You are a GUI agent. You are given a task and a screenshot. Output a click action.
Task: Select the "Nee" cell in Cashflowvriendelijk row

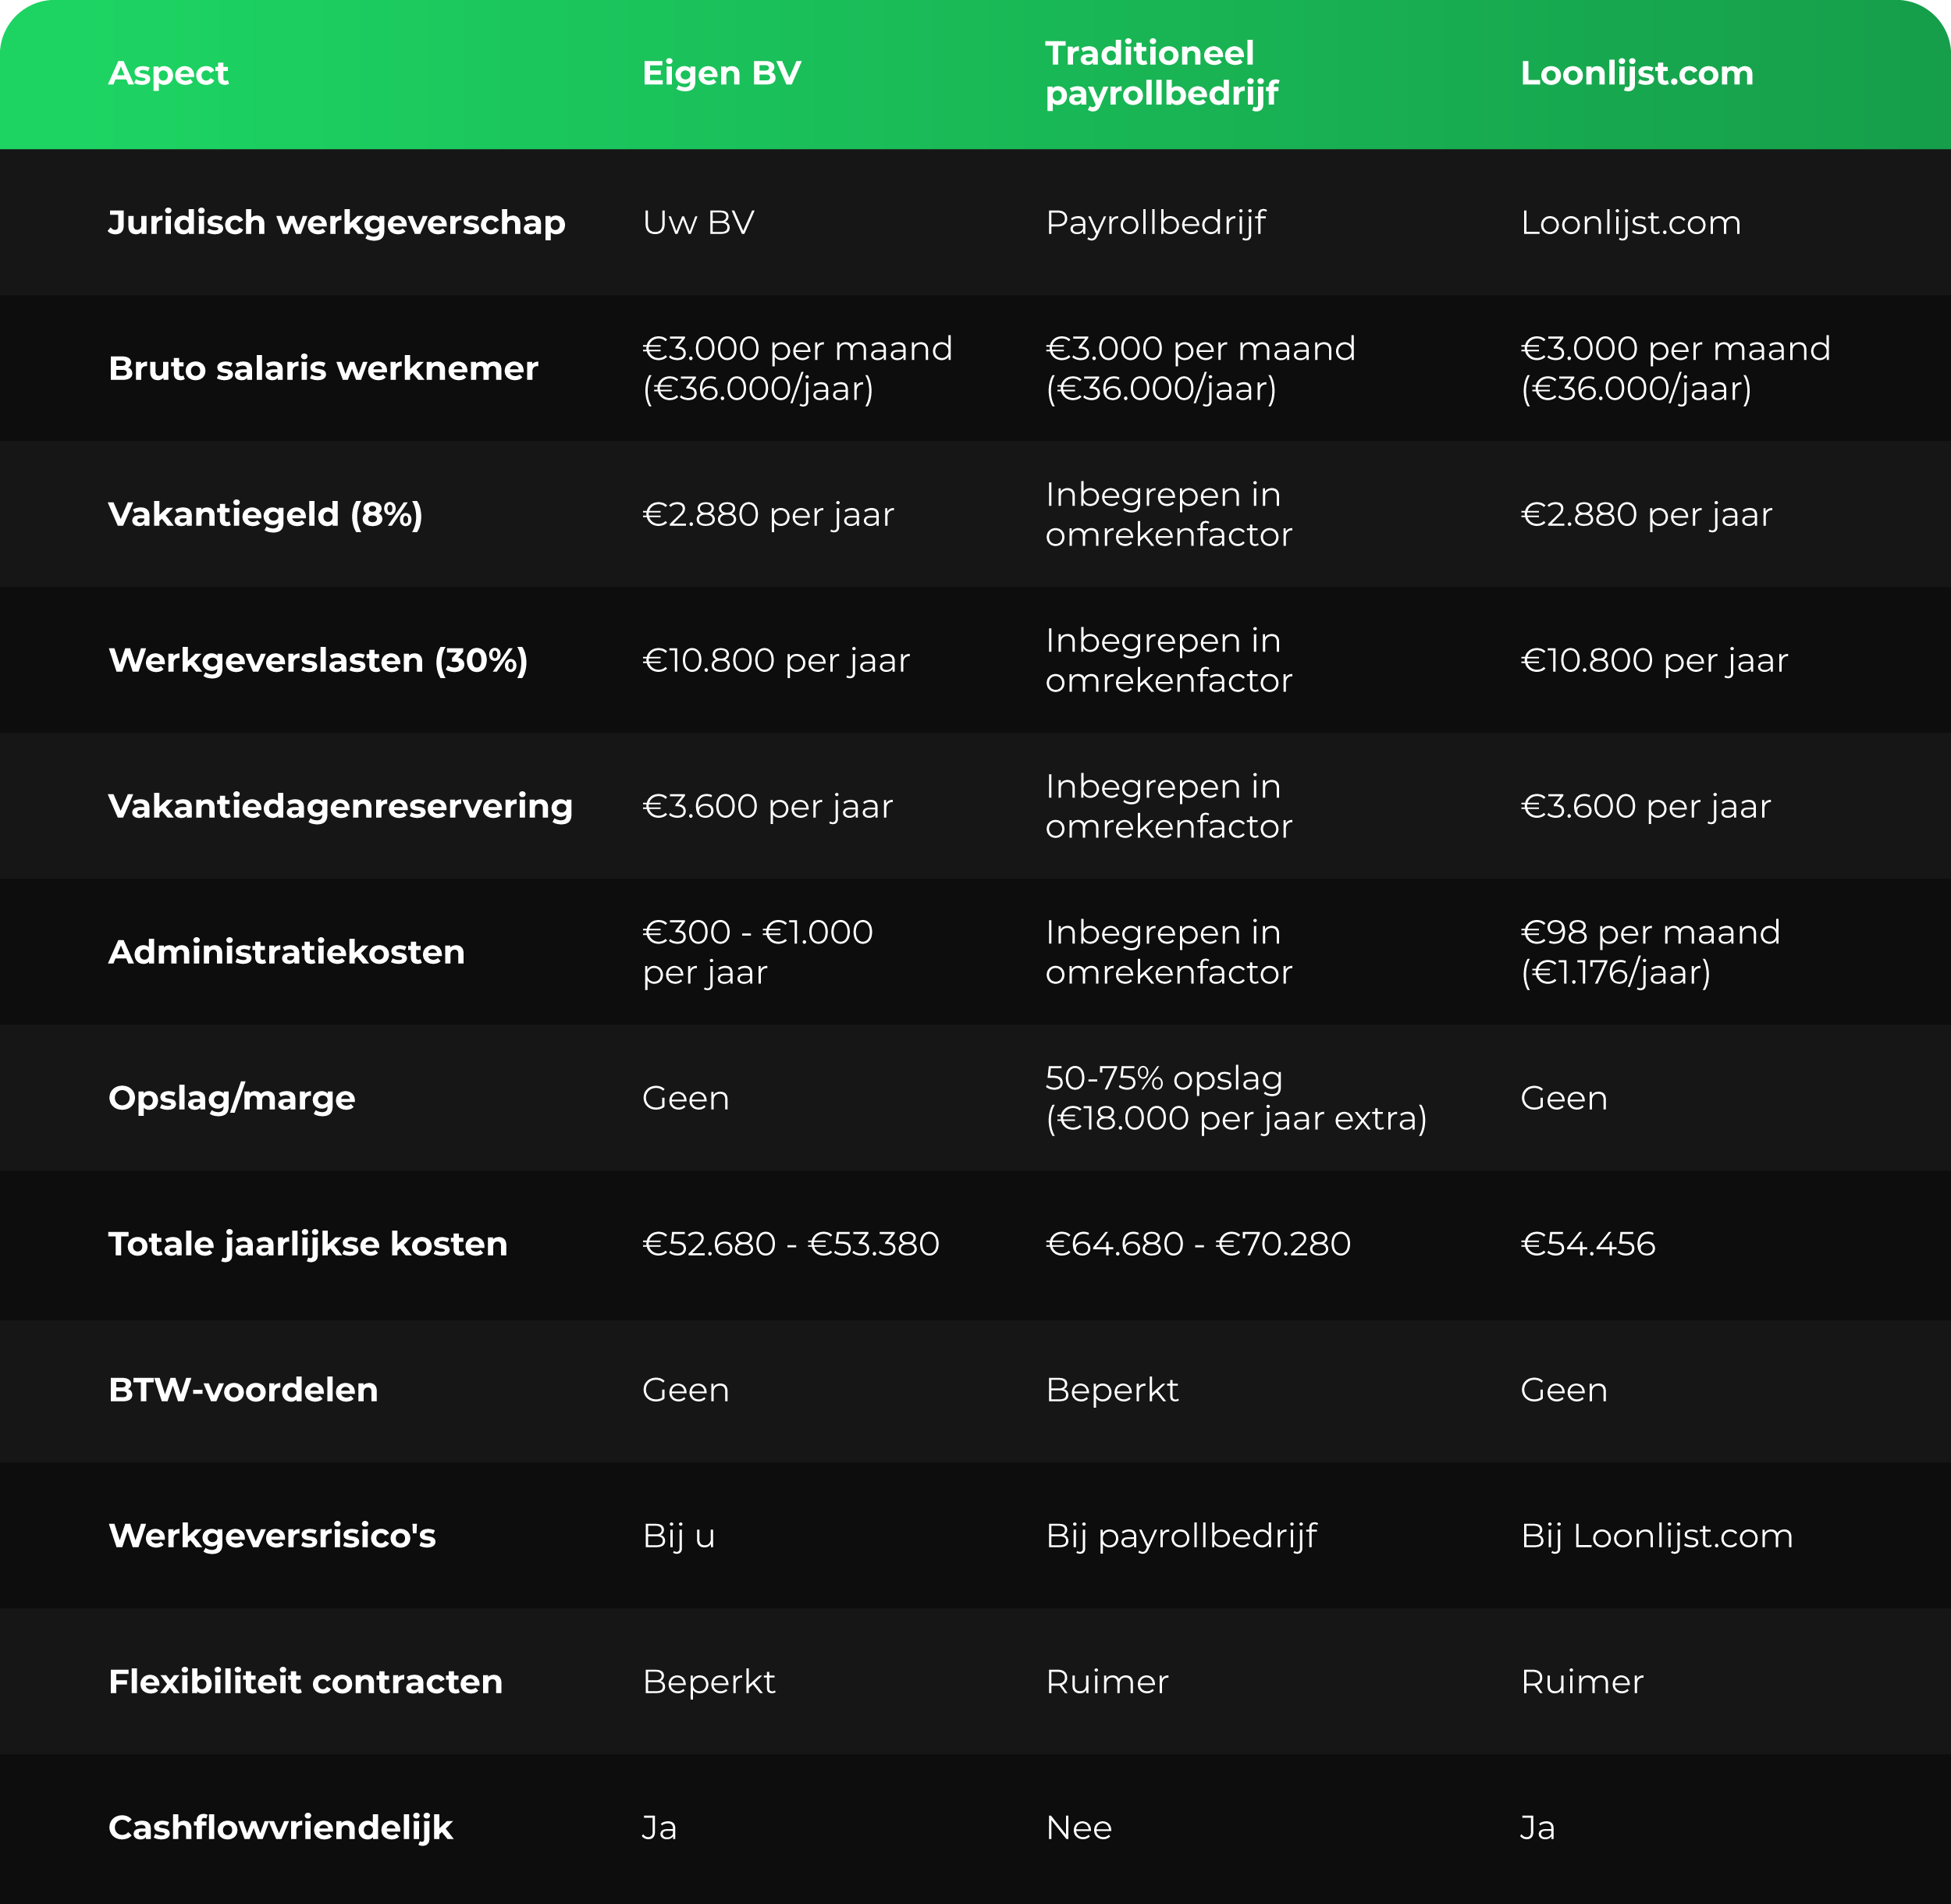pos(1078,1828)
